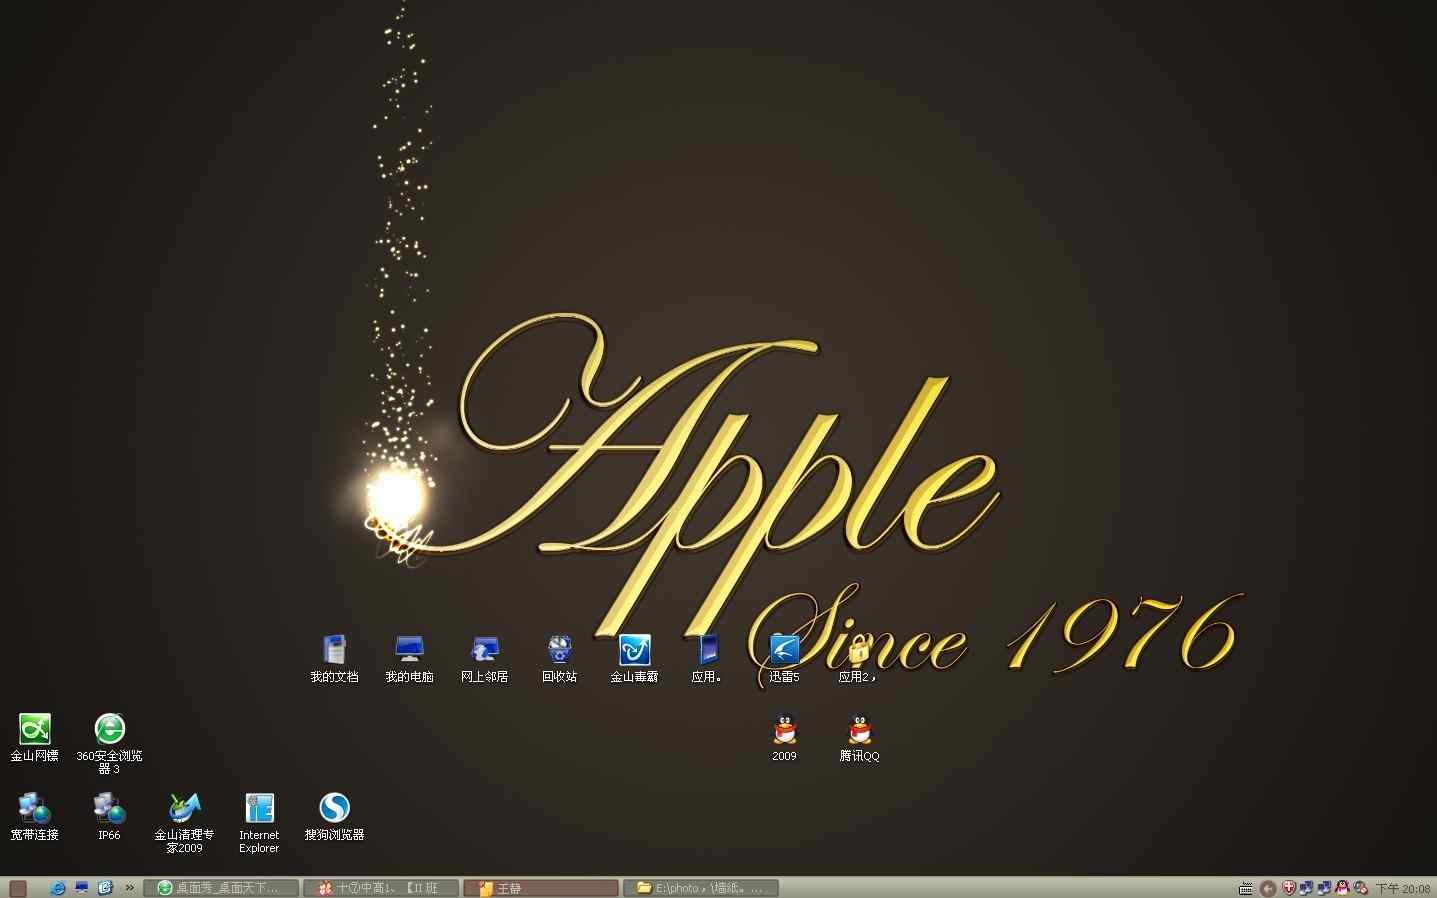The image size is (1437, 898).
Task: Expand the quick launch overflow chevron
Action: pyautogui.click(x=129, y=888)
